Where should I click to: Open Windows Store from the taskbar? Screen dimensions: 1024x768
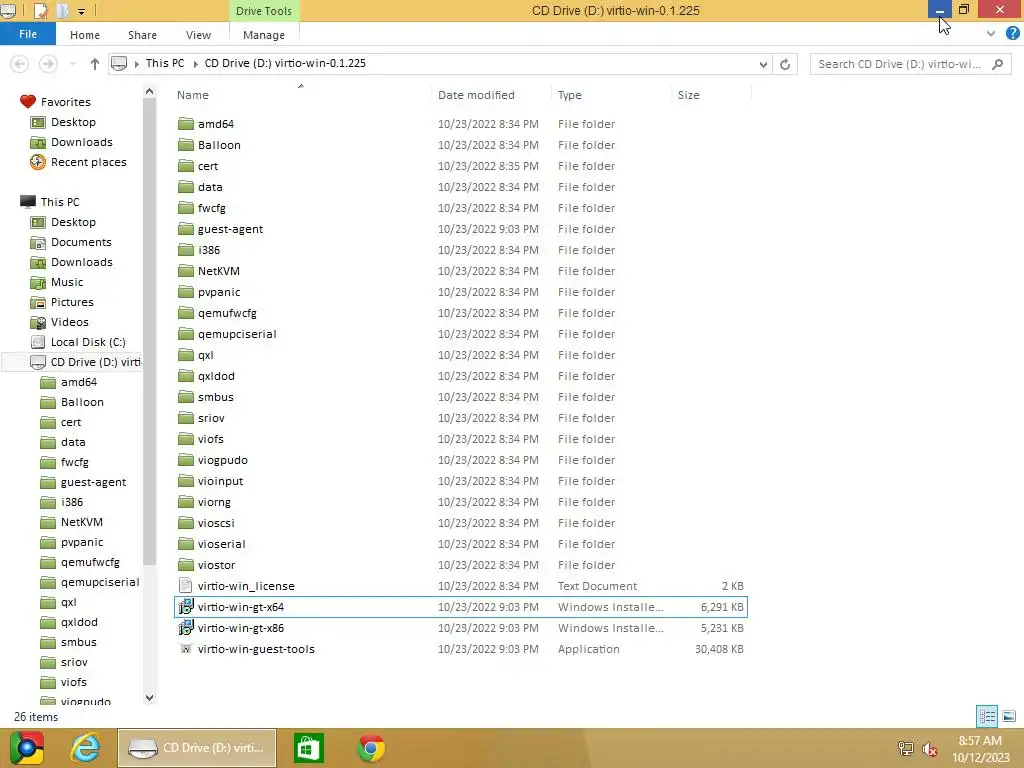click(x=309, y=748)
